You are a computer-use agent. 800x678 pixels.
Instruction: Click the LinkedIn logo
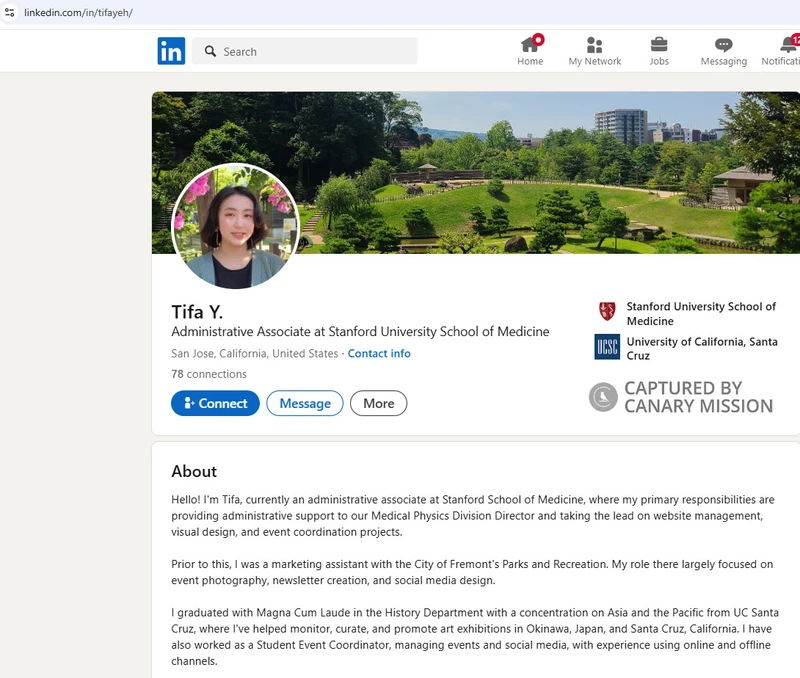click(x=171, y=51)
